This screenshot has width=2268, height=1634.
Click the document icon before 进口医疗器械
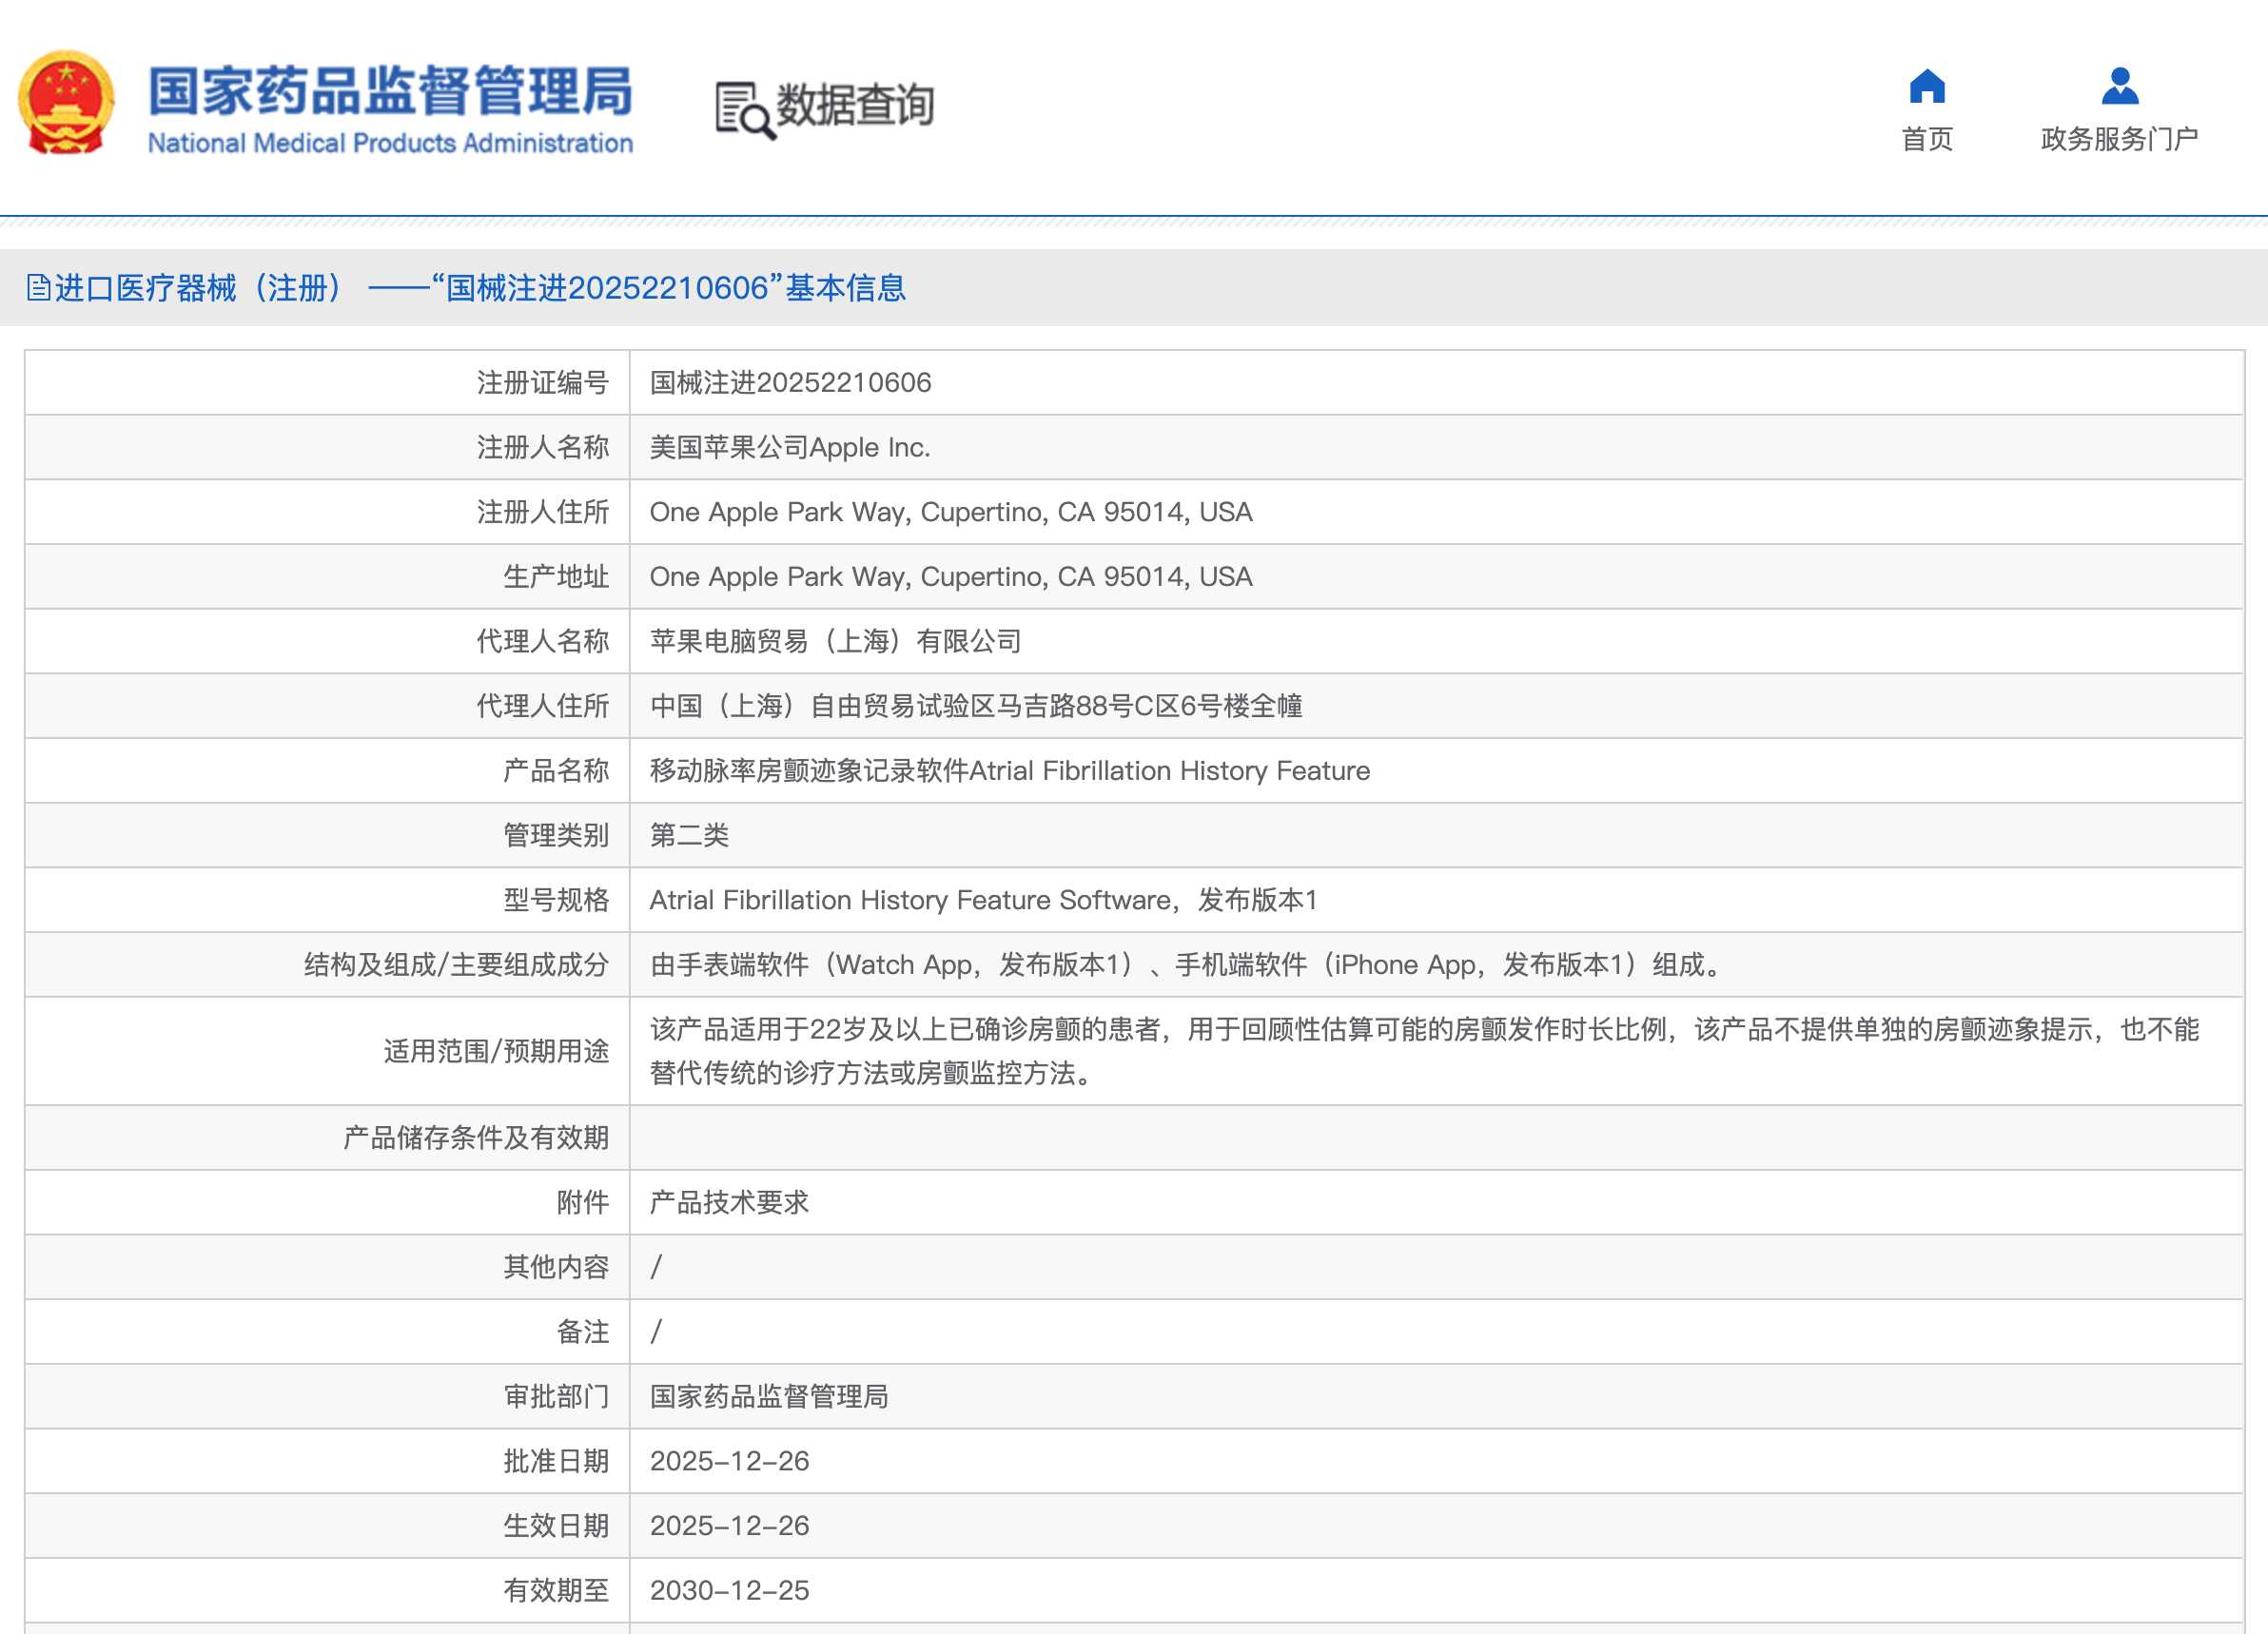[38, 288]
